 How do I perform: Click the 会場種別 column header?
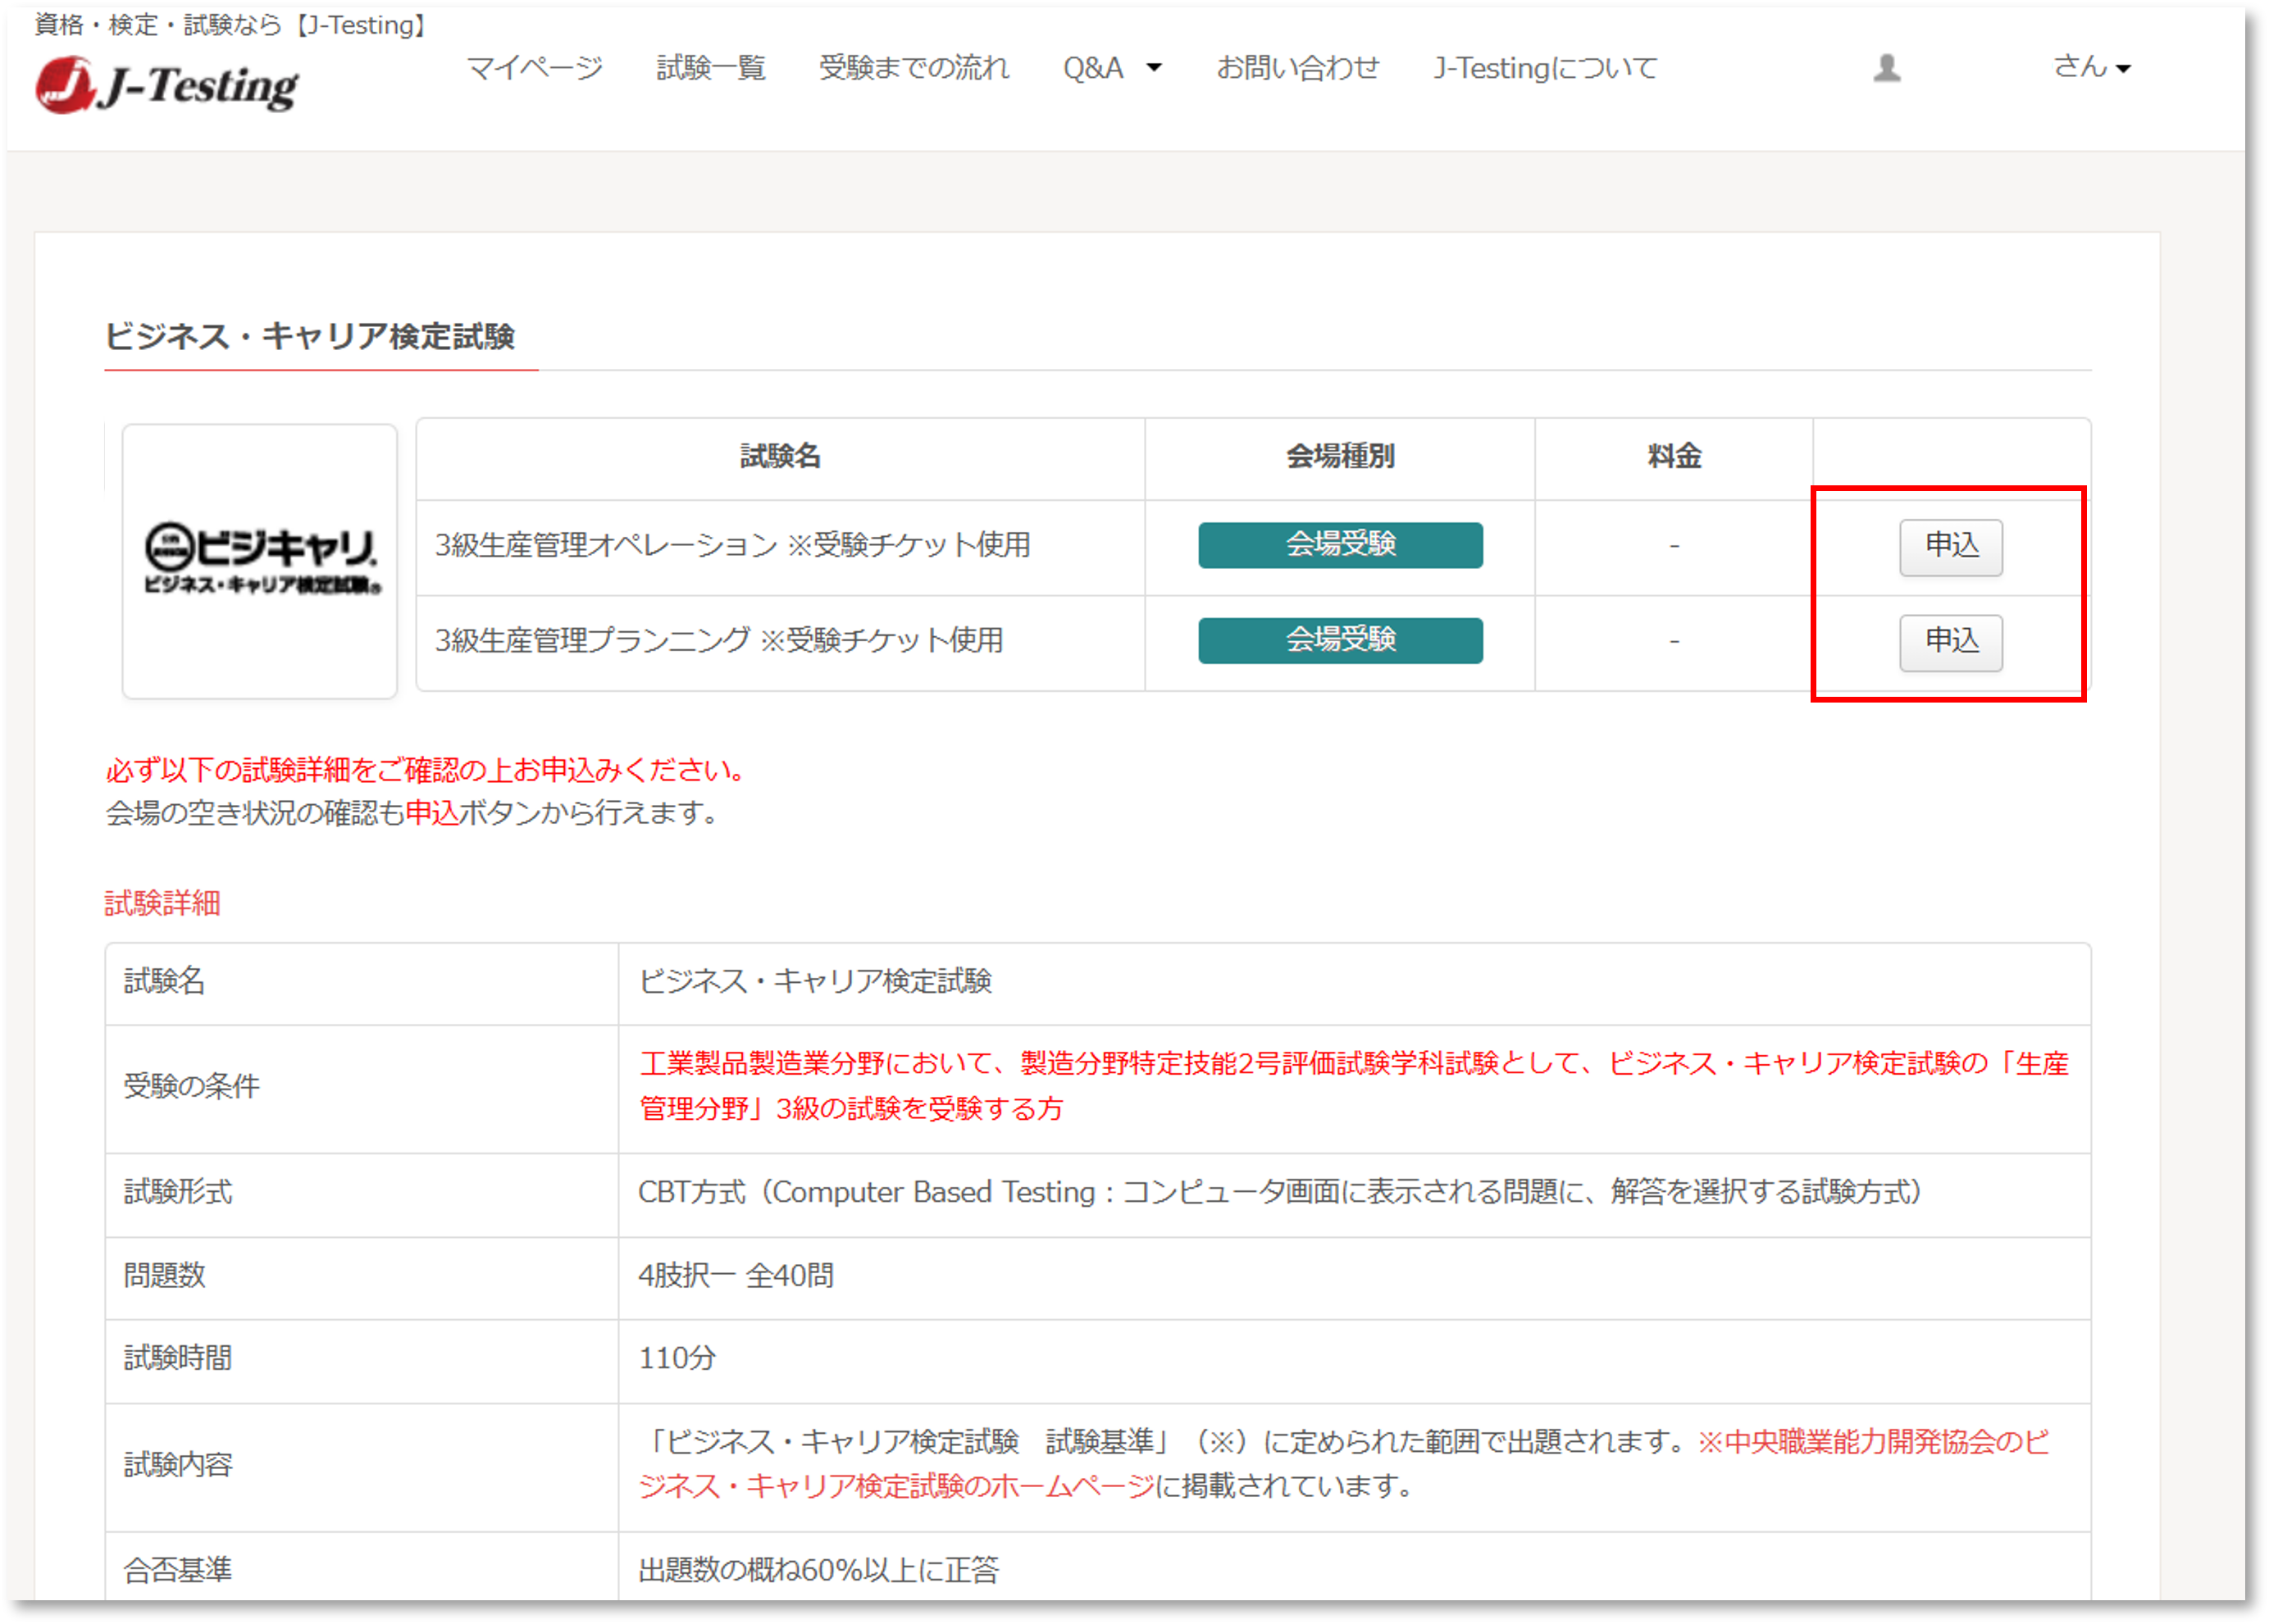[1339, 457]
